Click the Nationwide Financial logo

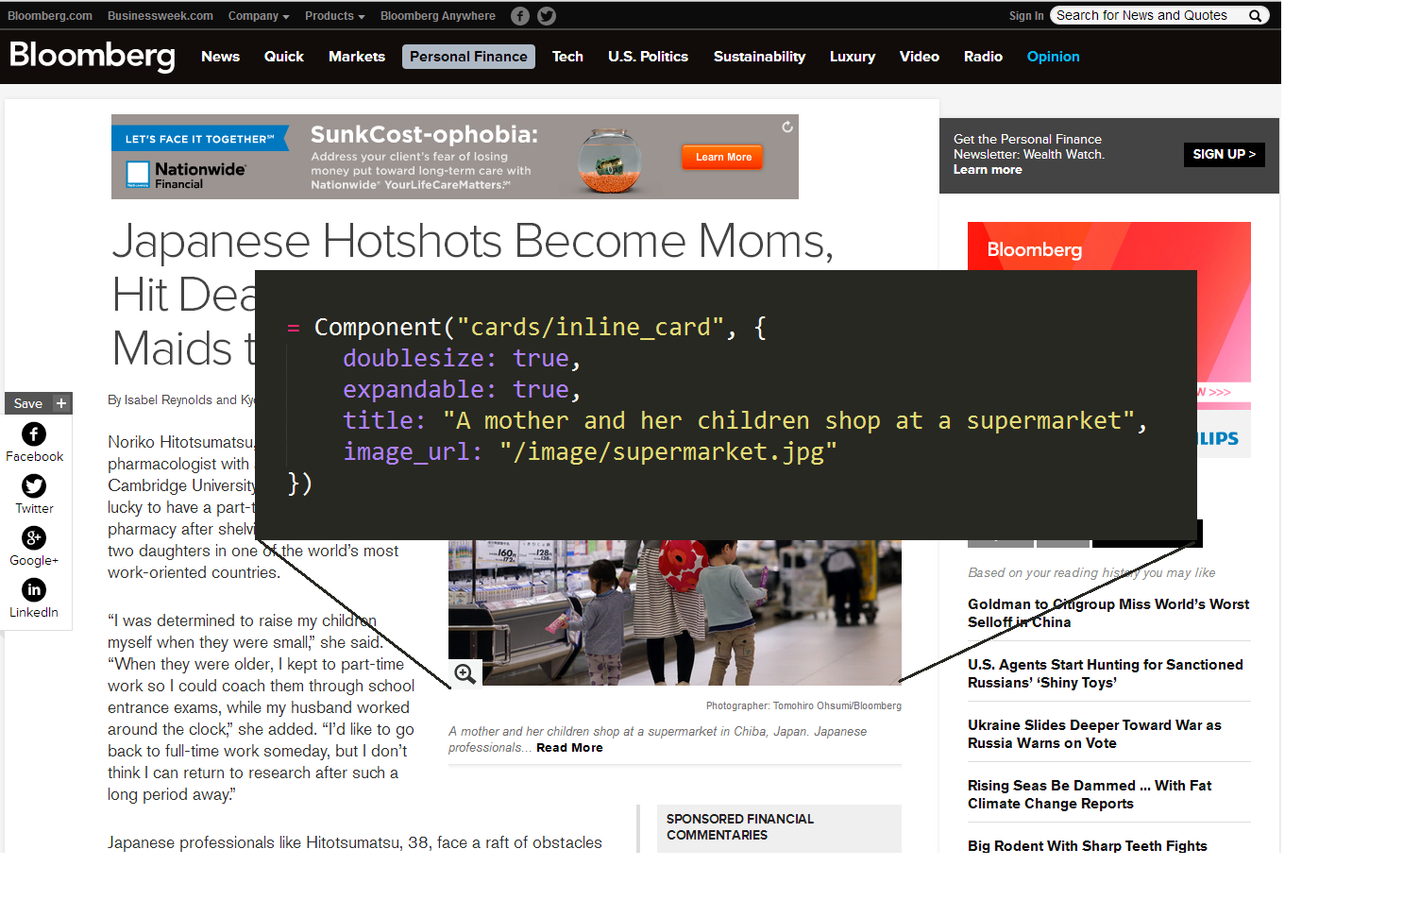(186, 175)
